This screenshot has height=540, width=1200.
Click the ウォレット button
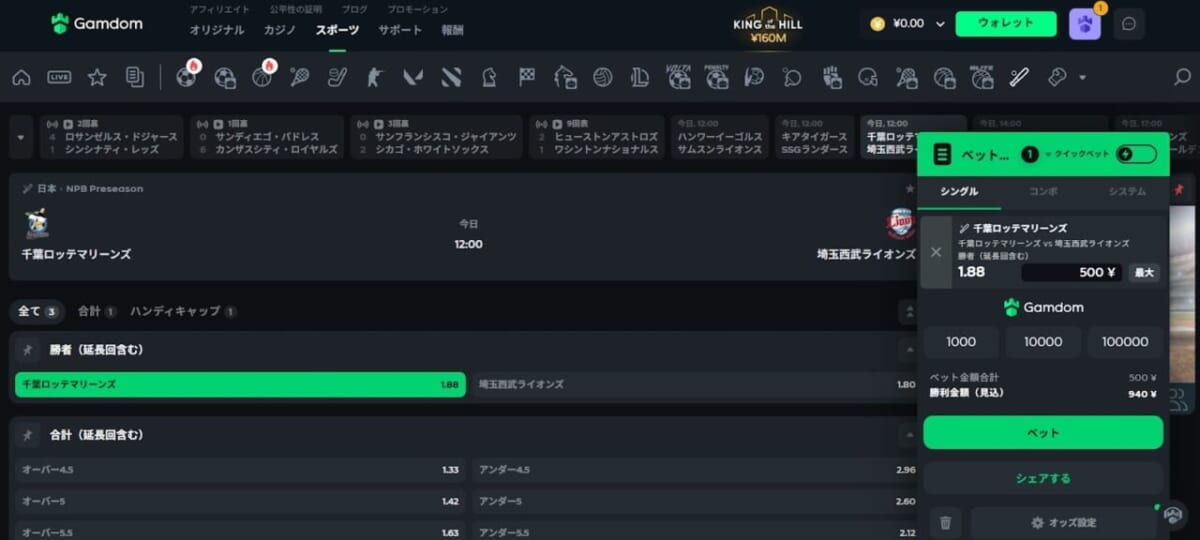1006,24
